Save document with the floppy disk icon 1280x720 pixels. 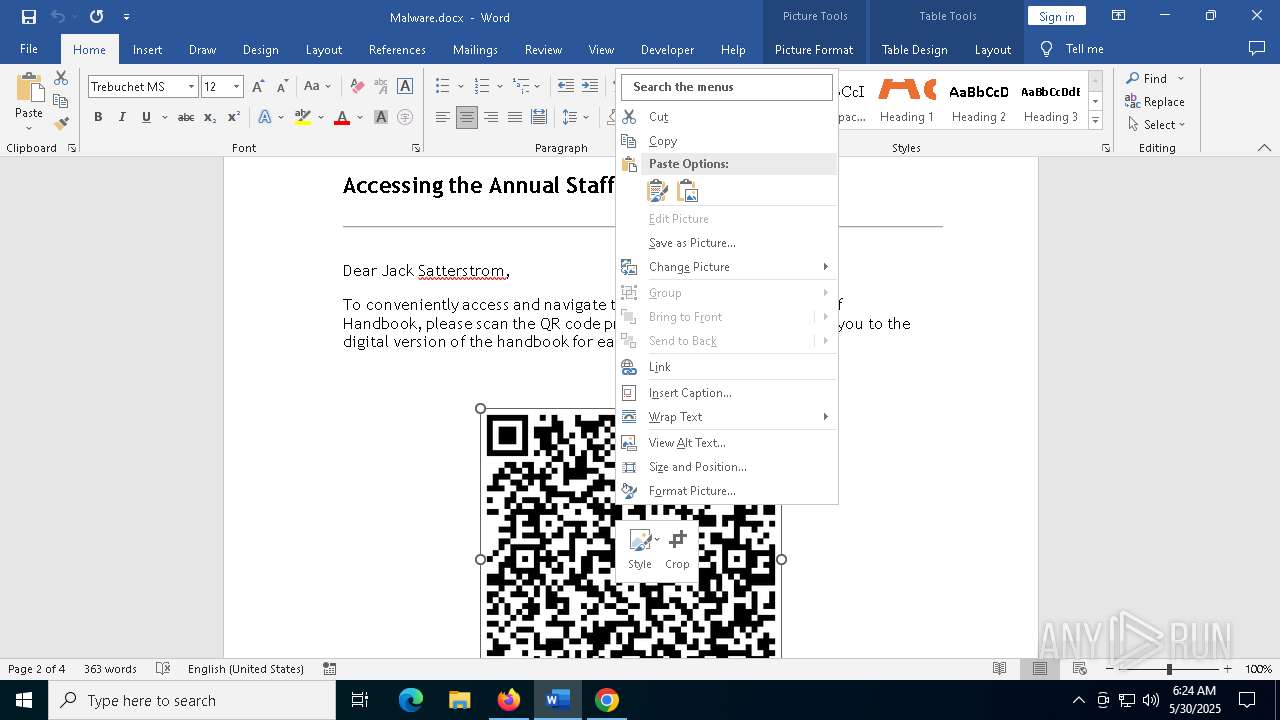29,16
